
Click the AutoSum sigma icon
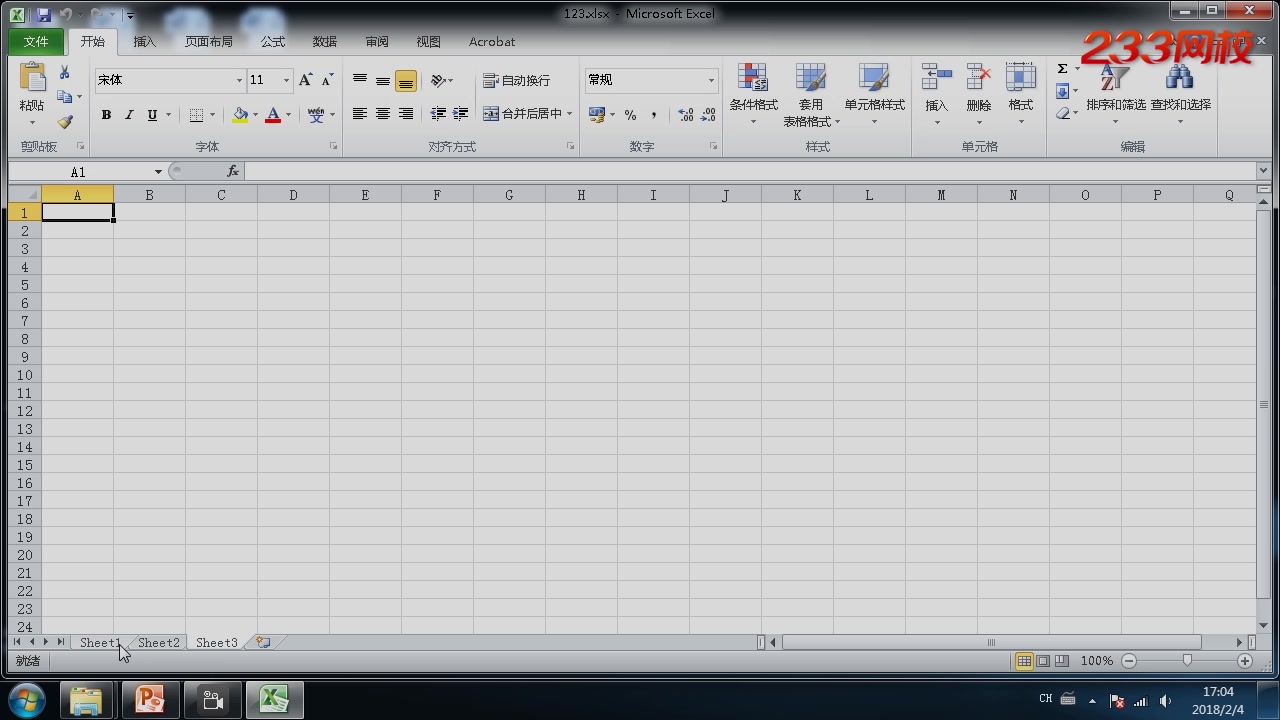pyautogui.click(x=1062, y=69)
